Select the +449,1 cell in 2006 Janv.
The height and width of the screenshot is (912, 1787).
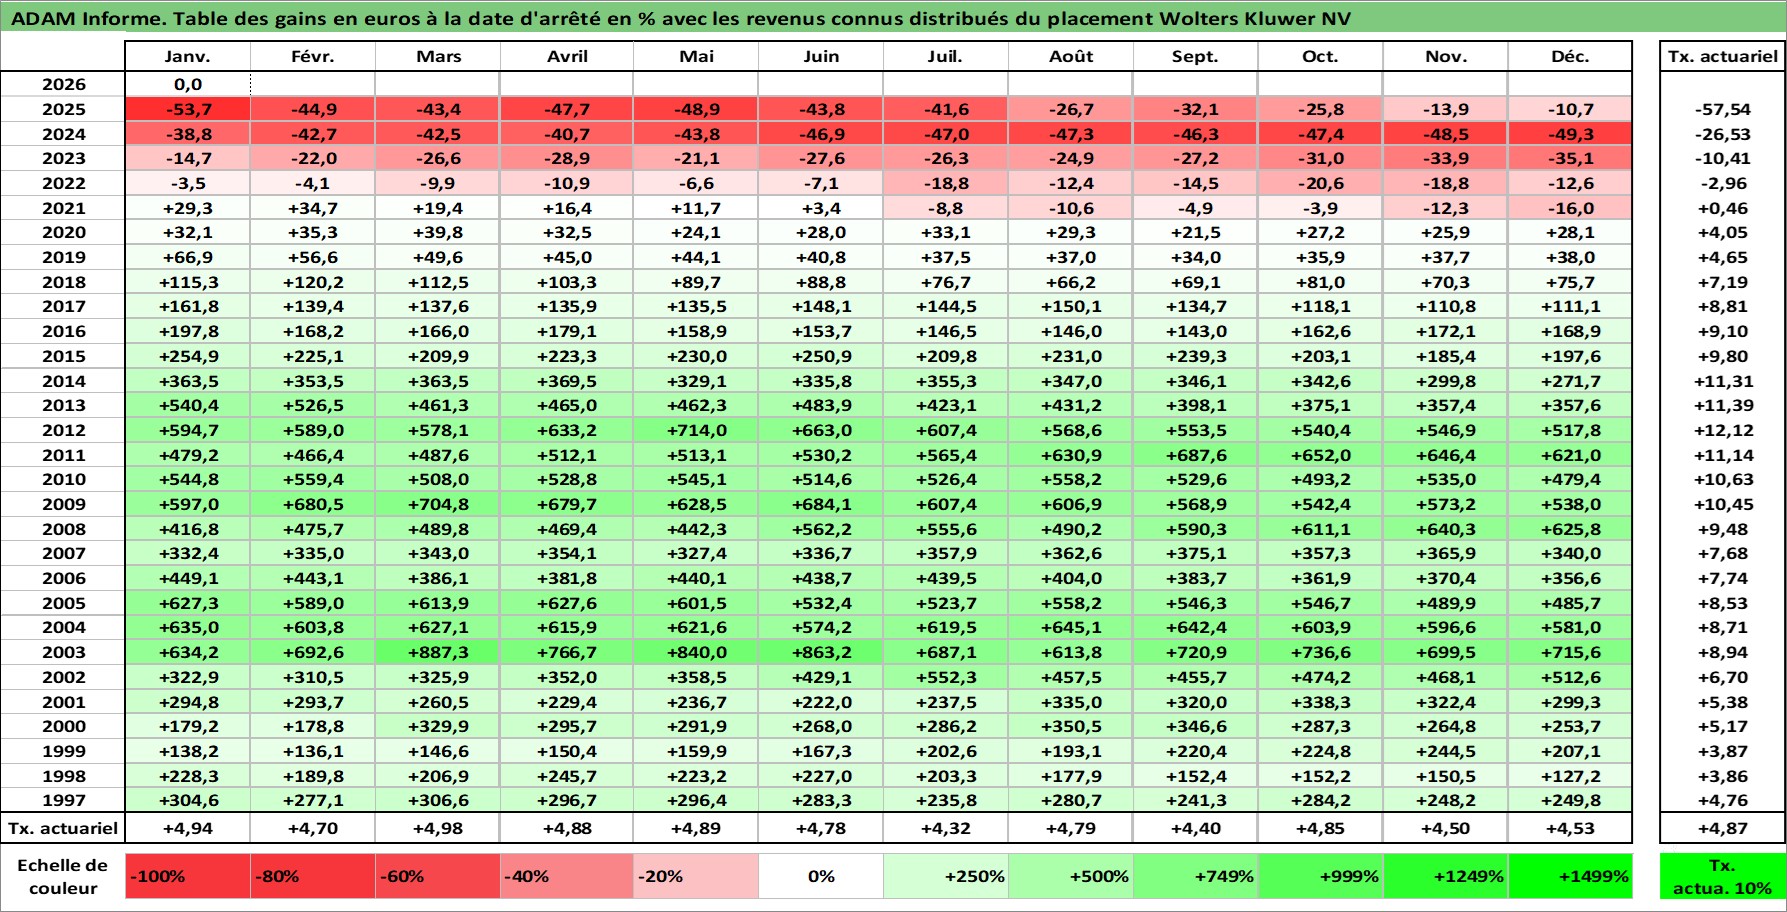point(188,578)
